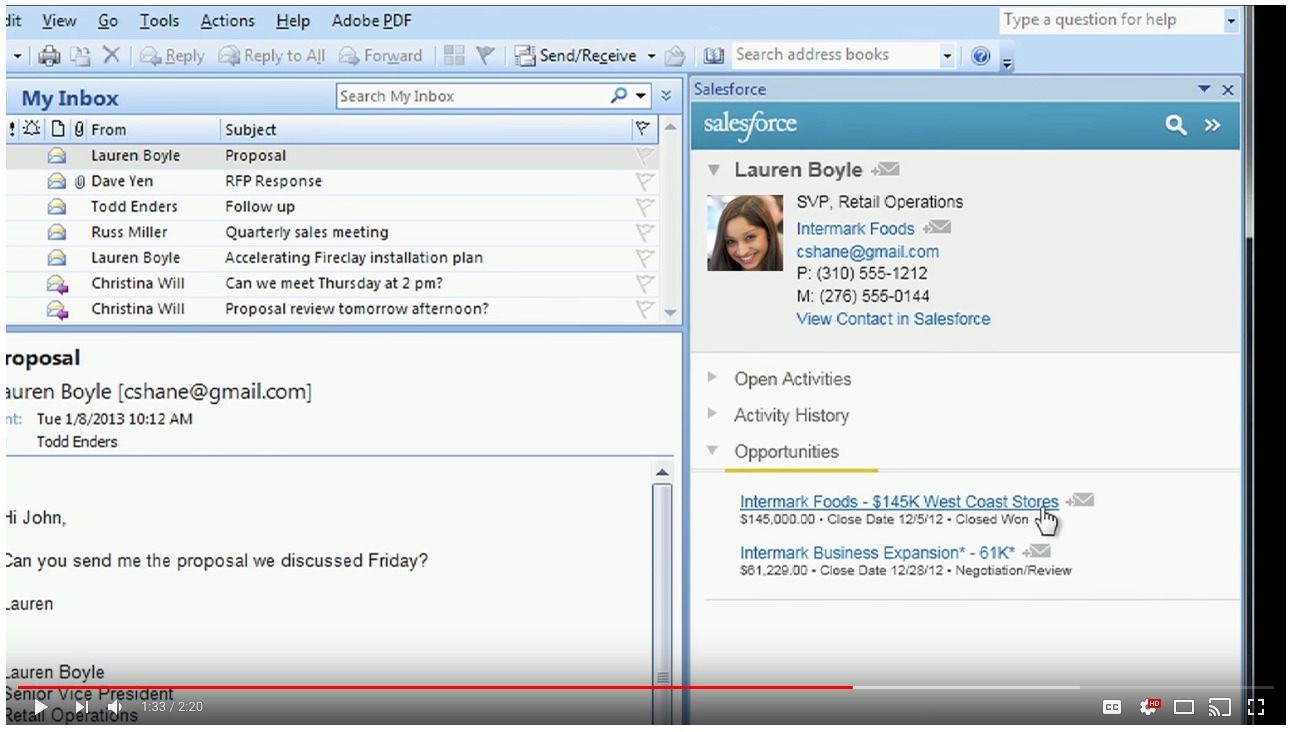Viewport: 1291px width, 732px height.
Task: Play the video
Action: (x=41, y=707)
